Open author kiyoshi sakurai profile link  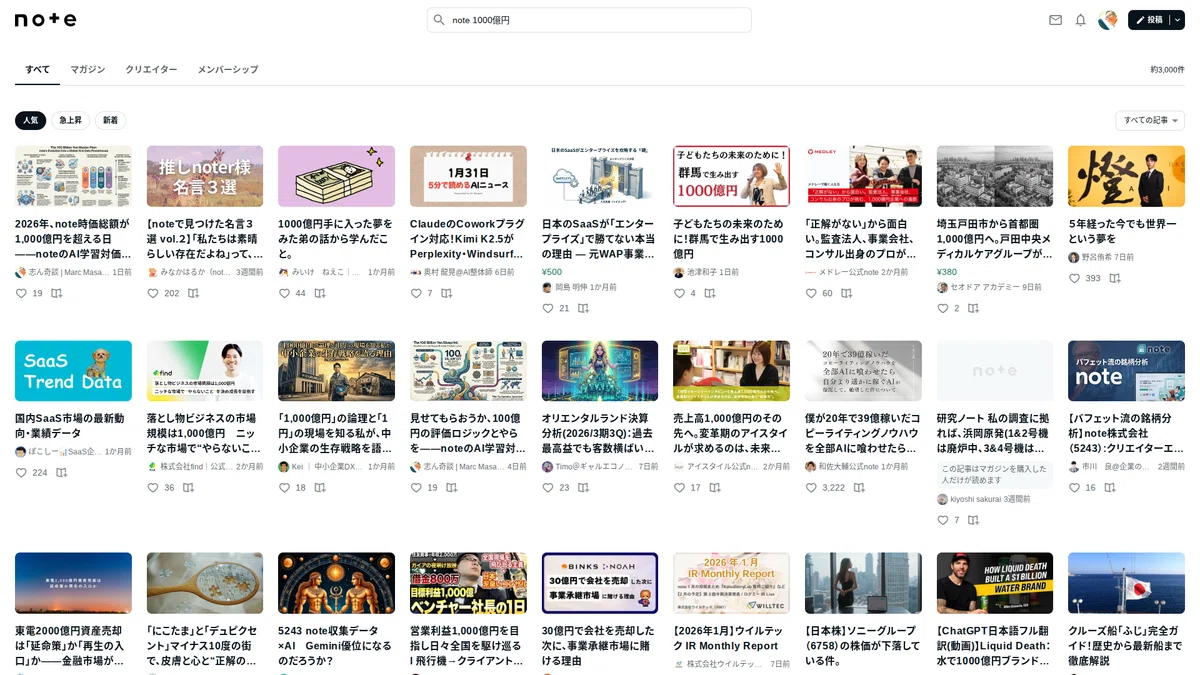(x=971, y=499)
